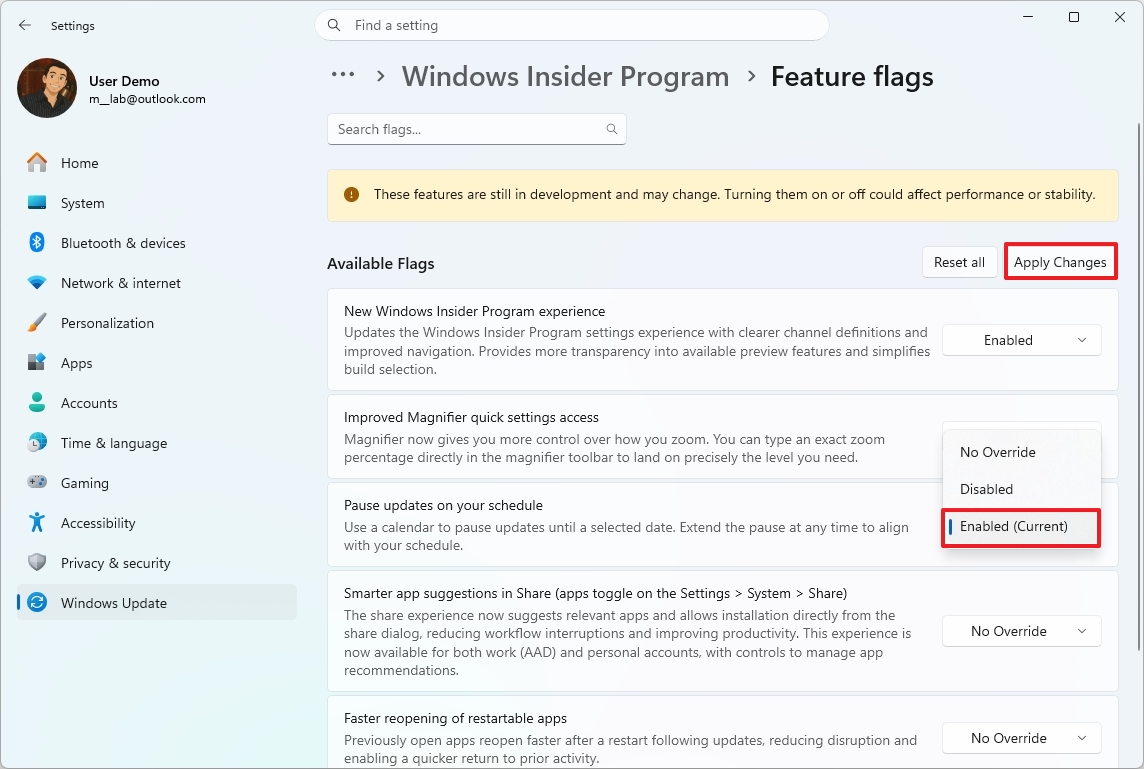Select the Bluetooth icon in sidebar
Image resolution: width=1144 pixels, height=769 pixels.
coord(36,243)
